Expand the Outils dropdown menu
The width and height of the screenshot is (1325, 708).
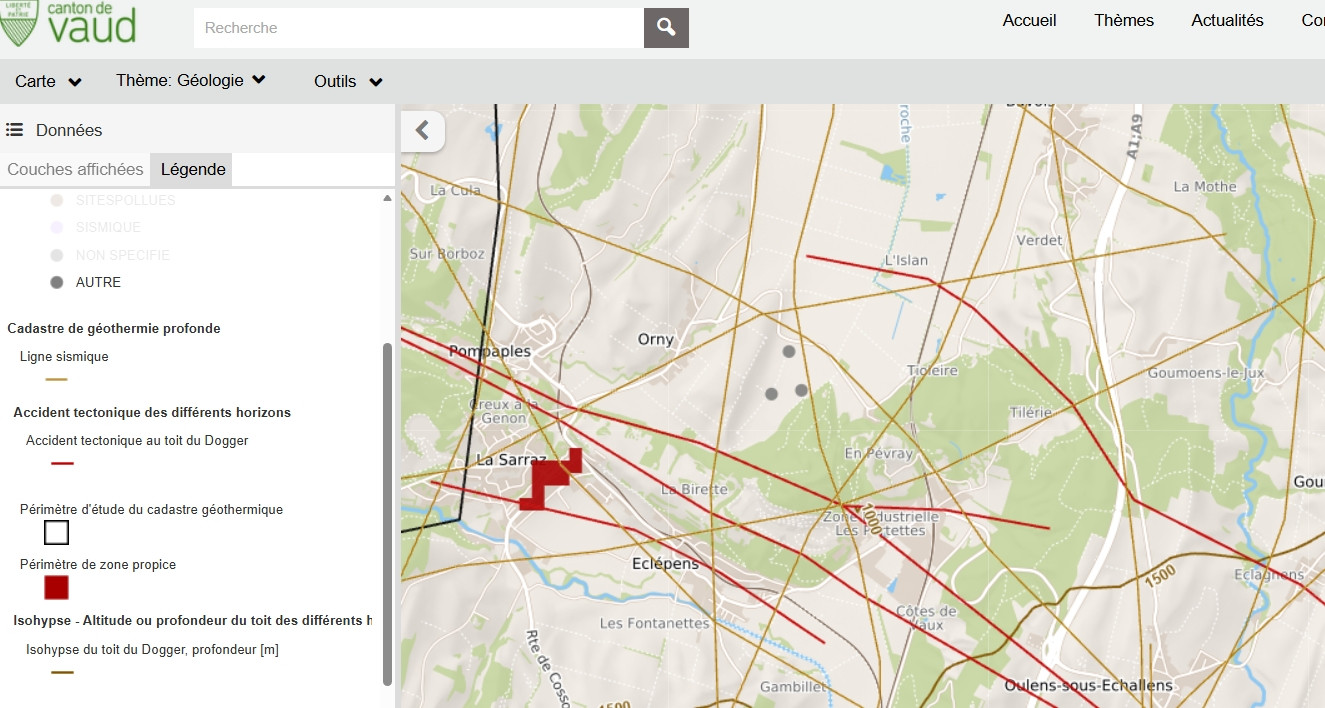[x=348, y=82]
